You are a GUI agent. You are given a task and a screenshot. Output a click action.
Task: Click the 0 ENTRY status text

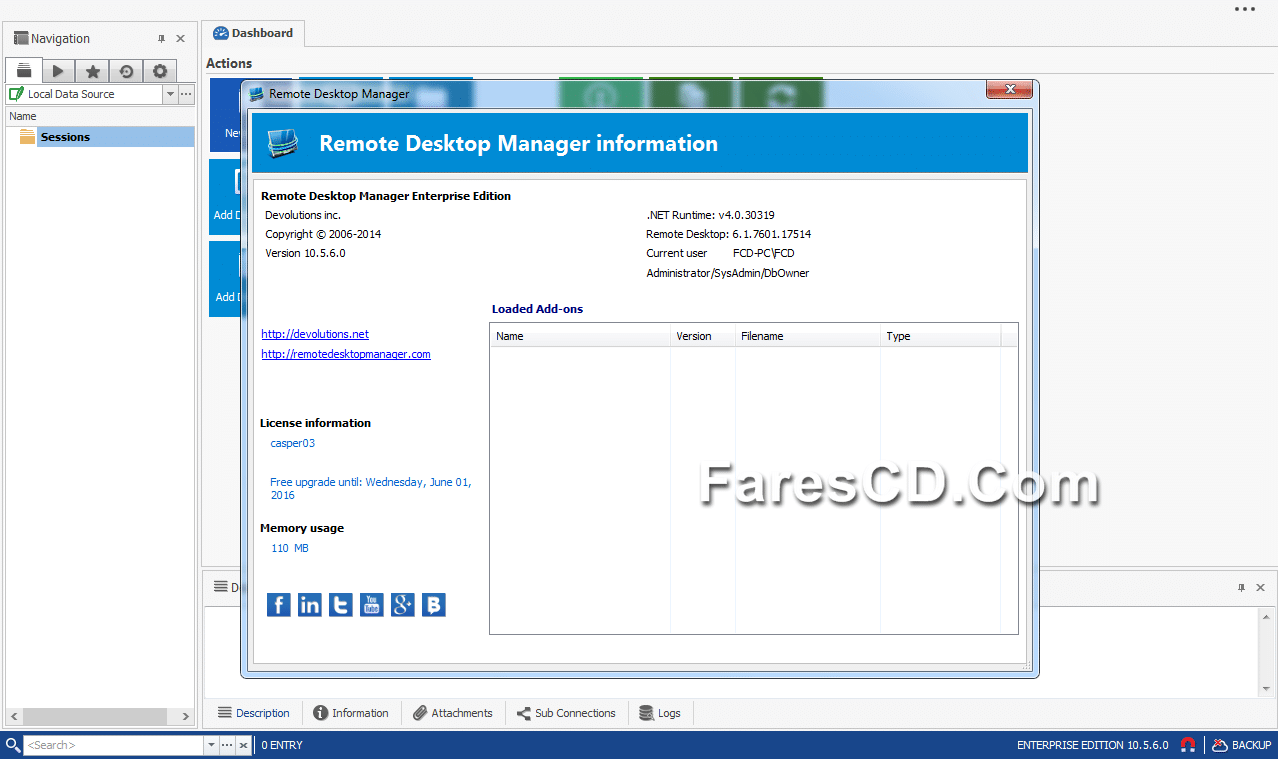click(x=282, y=745)
